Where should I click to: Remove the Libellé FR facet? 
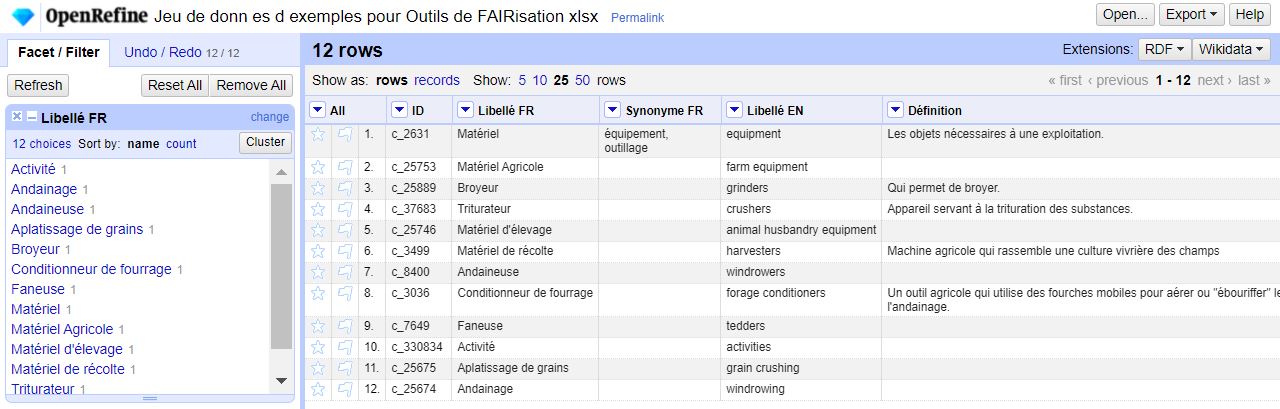[17, 117]
